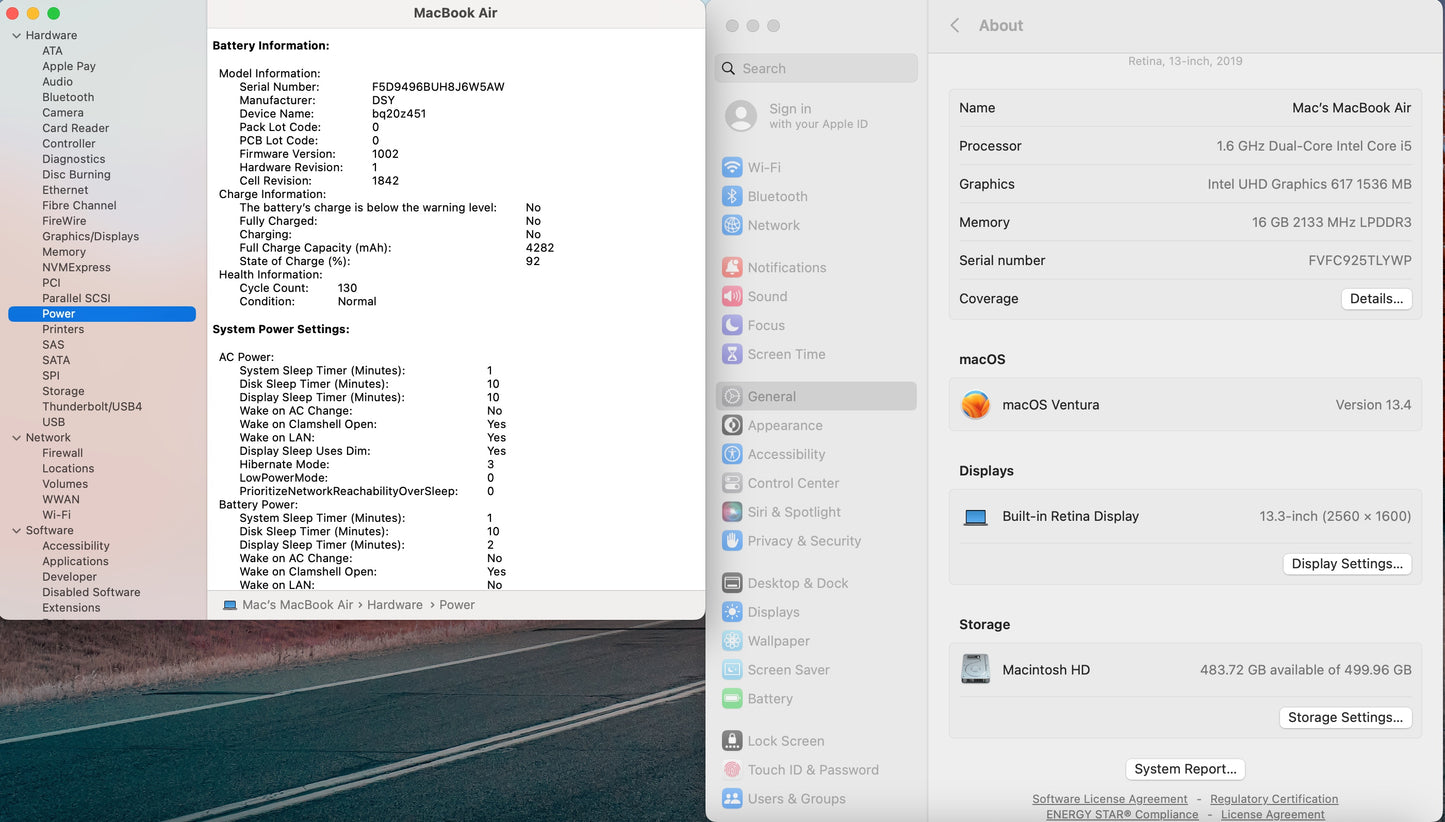Select the Focus moon icon
This screenshot has height=822, width=1445.
[732, 326]
